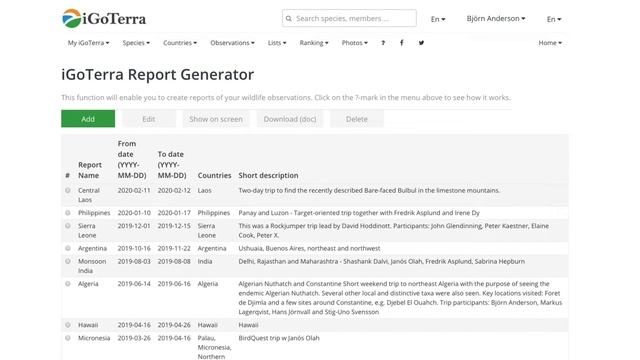This screenshot has height=360, width=640.
Task: Click the Two-day trip Bare-faced Bulbul description
Action: coord(369,190)
